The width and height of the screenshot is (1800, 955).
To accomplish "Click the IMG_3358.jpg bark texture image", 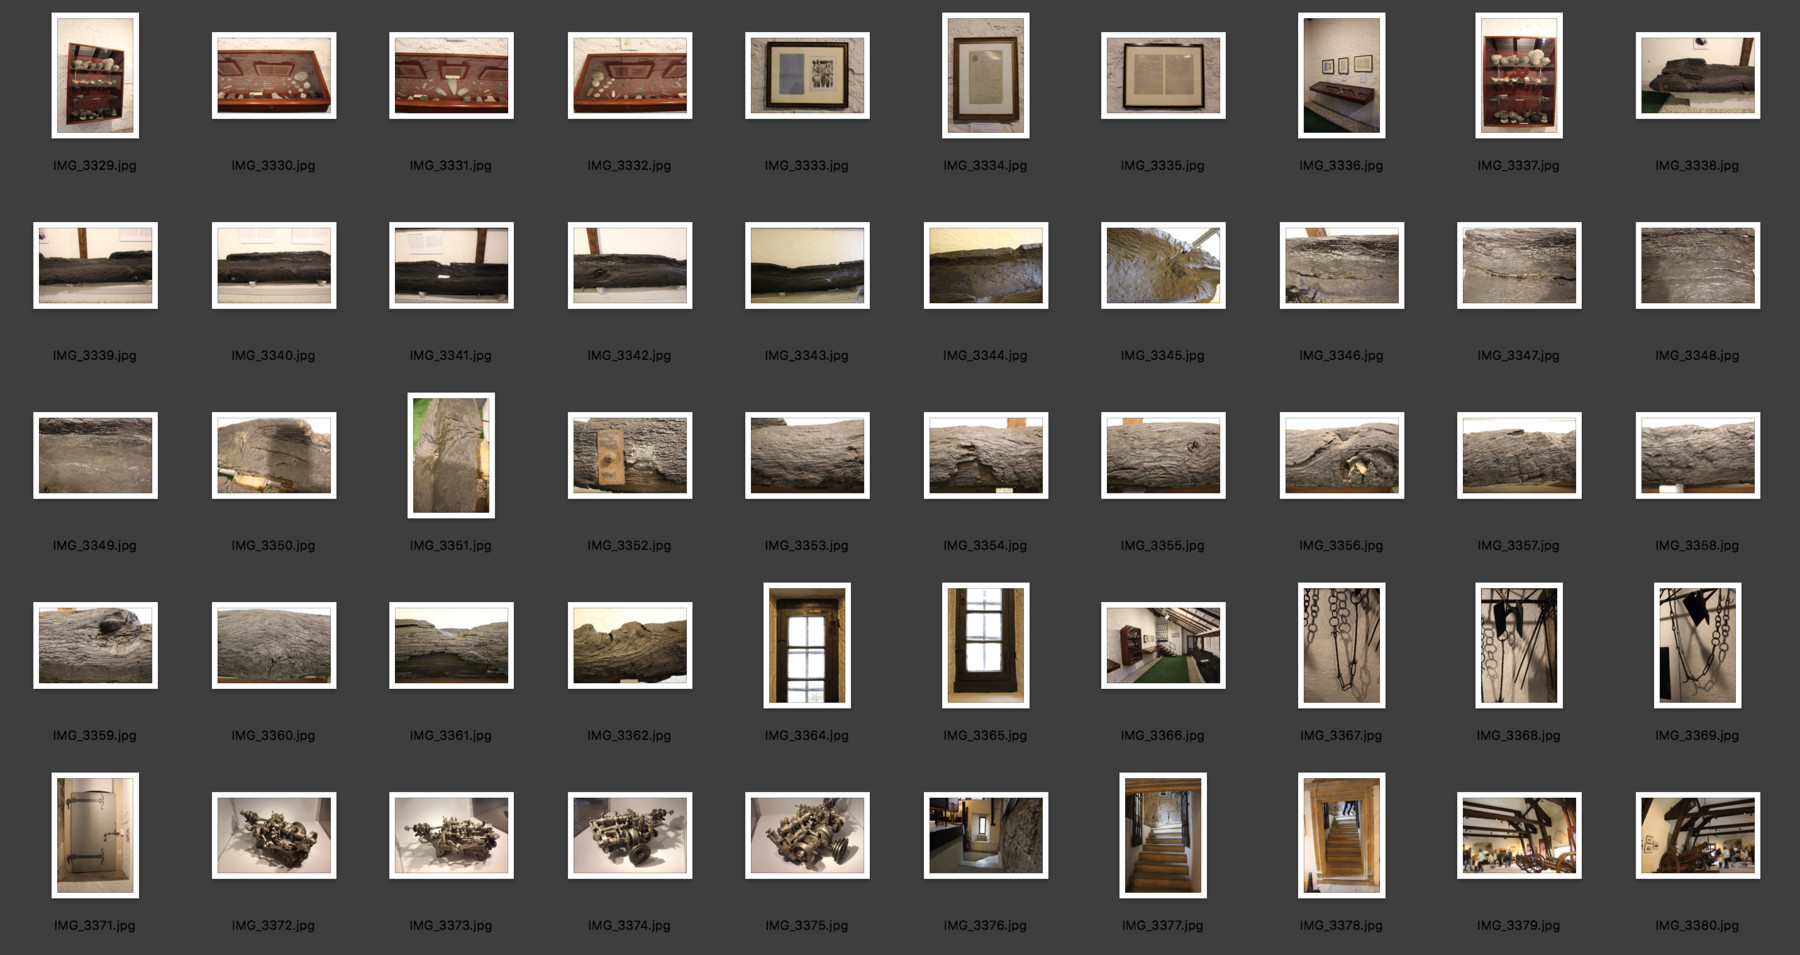I will click(x=1697, y=455).
